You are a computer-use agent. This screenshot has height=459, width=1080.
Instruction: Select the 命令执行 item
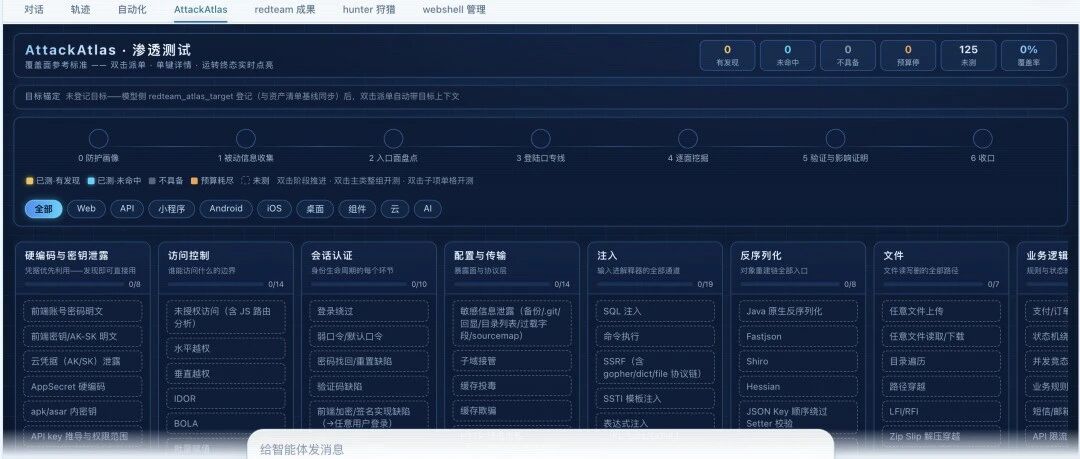(655, 336)
